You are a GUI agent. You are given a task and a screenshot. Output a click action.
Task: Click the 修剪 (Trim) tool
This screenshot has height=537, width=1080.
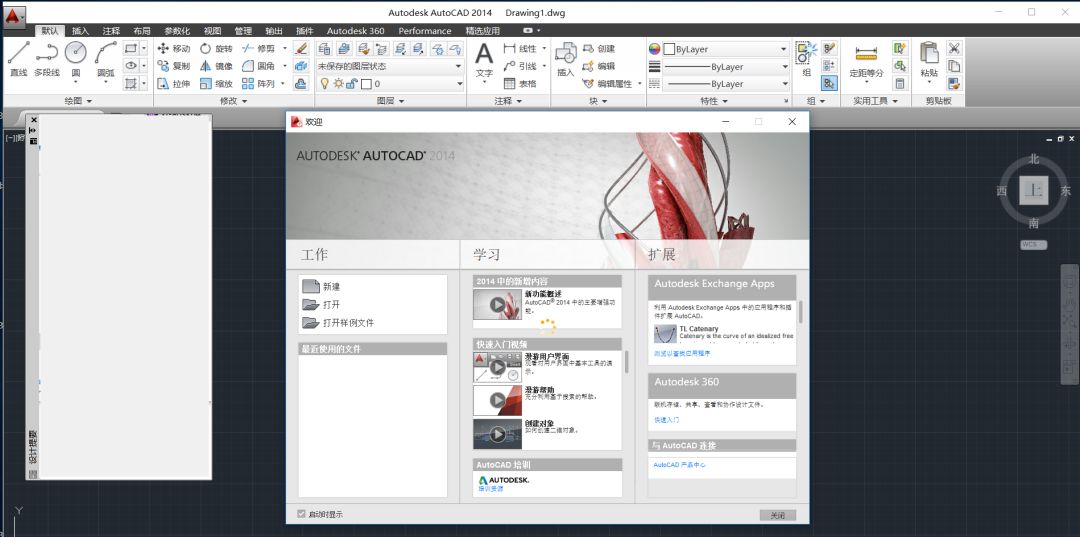259,49
